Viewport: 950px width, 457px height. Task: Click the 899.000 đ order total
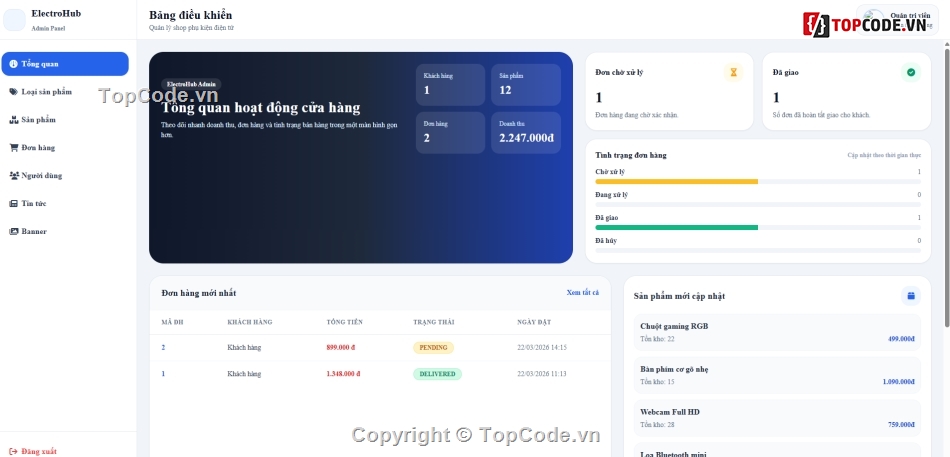(340, 347)
